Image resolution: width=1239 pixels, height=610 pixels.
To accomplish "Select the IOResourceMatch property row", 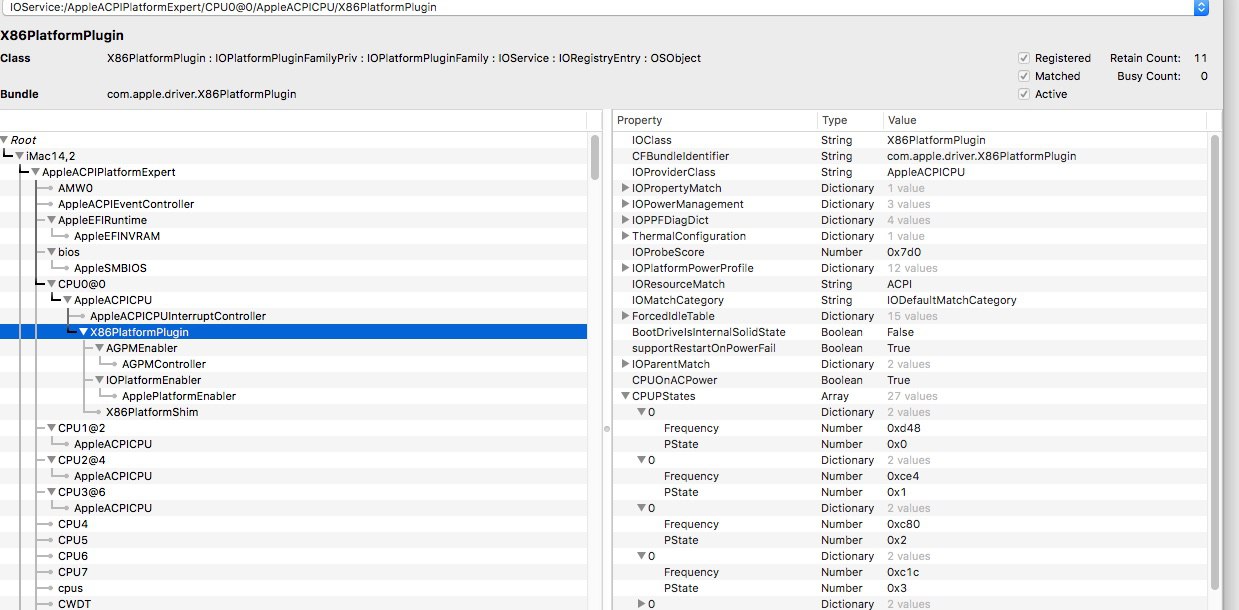I will [910, 284].
